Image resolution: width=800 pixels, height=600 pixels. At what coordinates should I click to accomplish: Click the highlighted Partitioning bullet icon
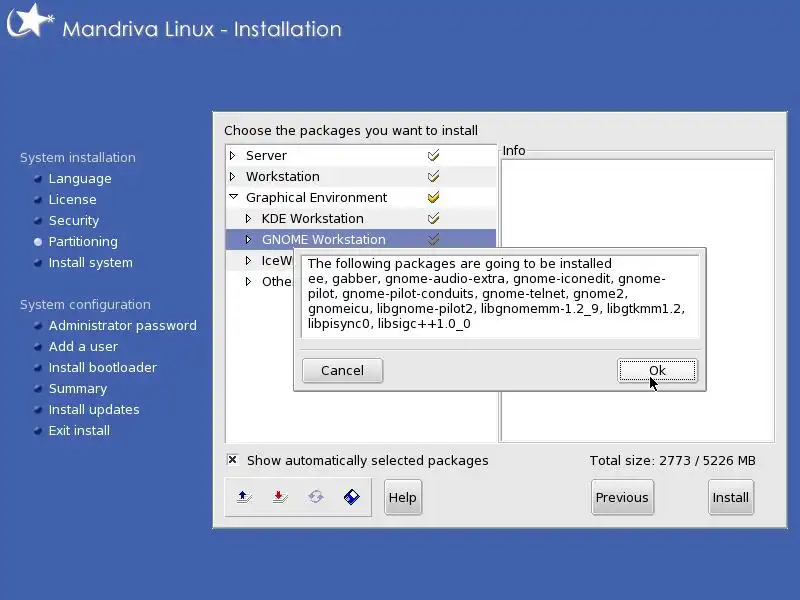38,242
